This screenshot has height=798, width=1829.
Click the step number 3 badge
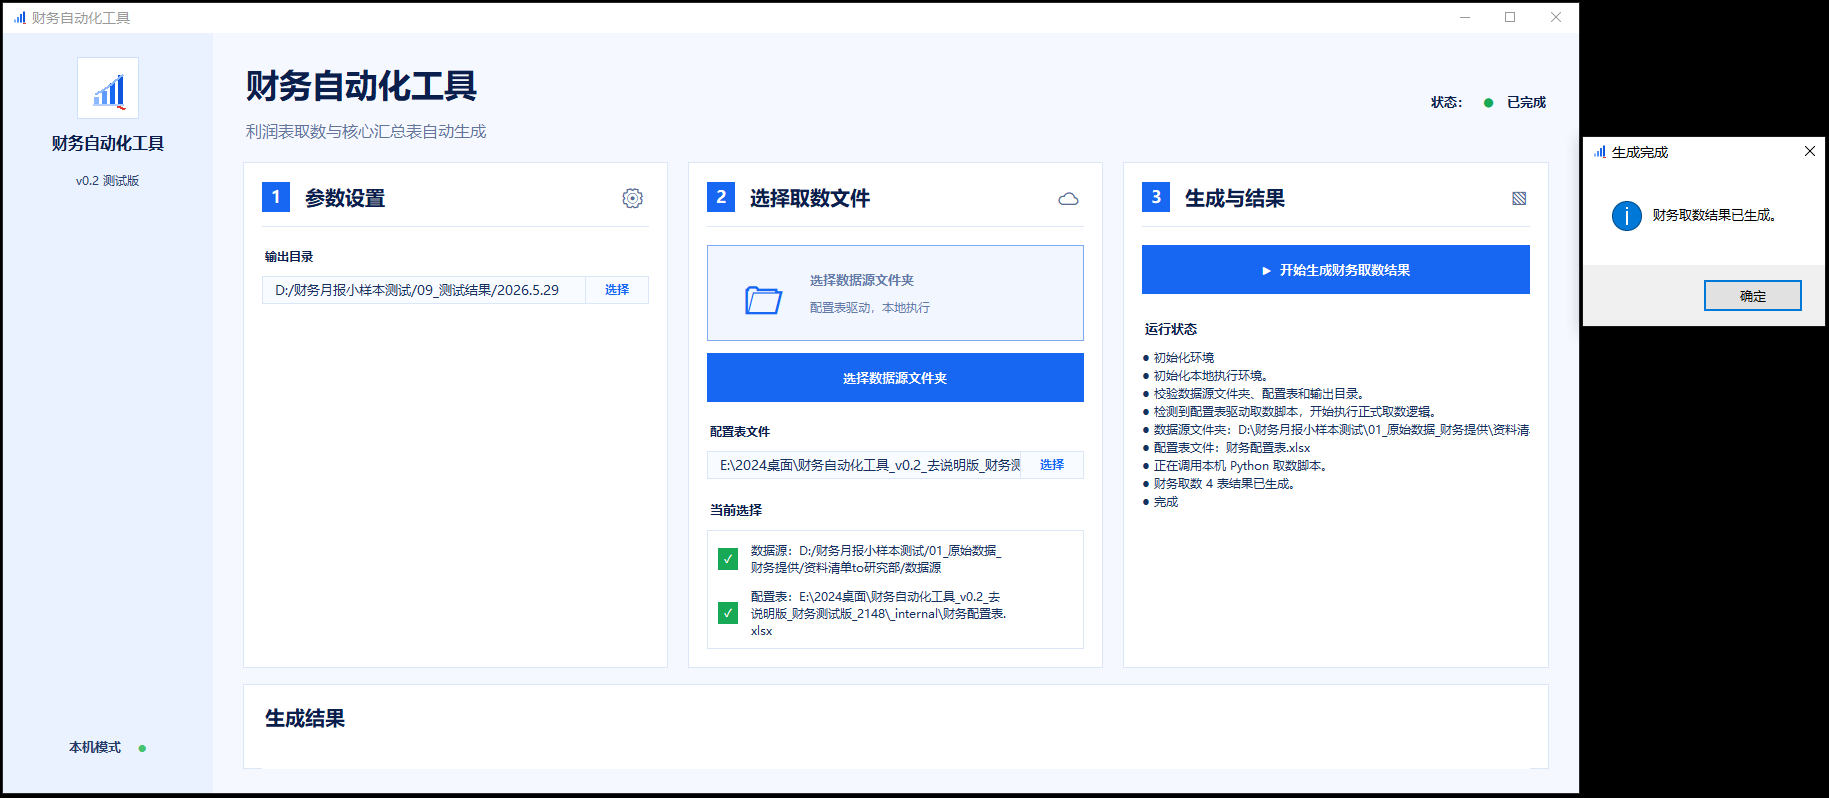1156,197
